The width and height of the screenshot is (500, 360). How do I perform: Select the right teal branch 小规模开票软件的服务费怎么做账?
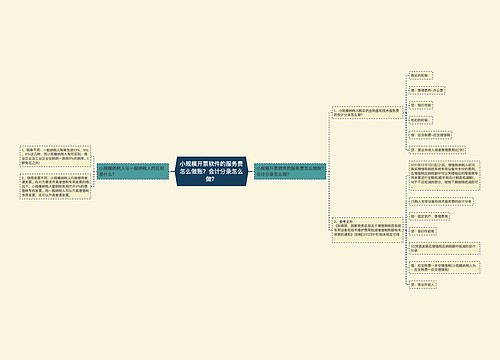click(290, 171)
